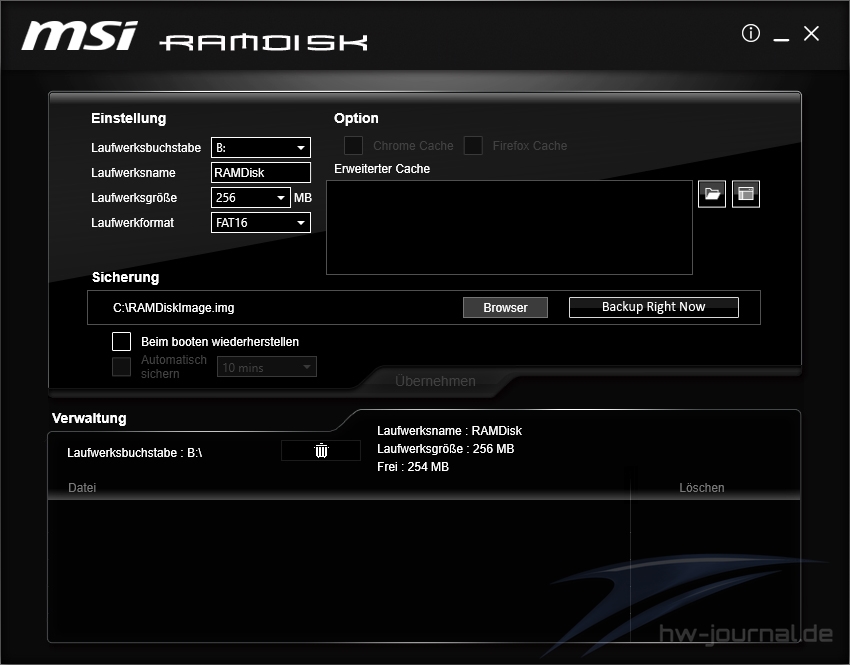Enable the Firefox Cache checkbox
This screenshot has height=665, width=850.
click(473, 145)
